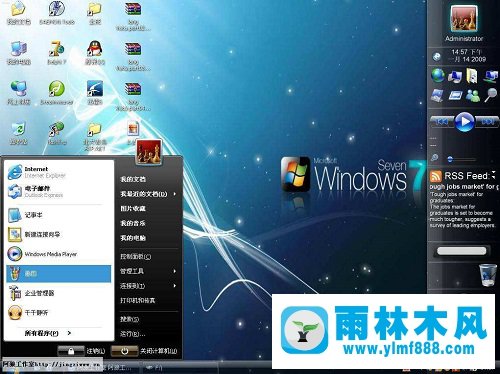Click the folder icon in sidebar launcher
The width and height of the screenshot is (500, 374).
point(472,76)
